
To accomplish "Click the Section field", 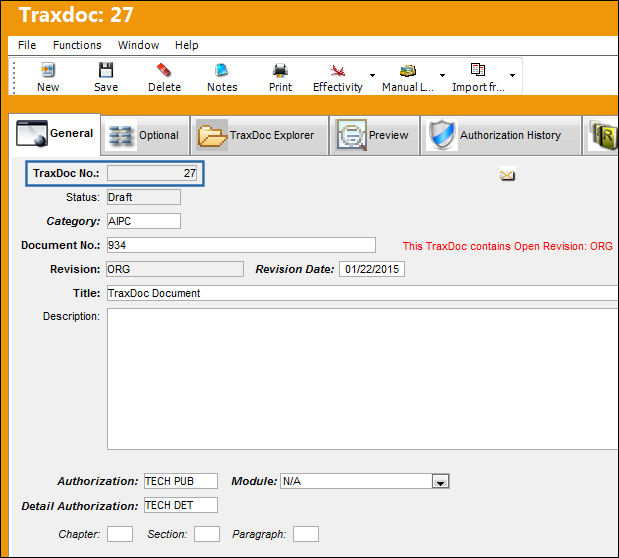I will tap(207, 534).
